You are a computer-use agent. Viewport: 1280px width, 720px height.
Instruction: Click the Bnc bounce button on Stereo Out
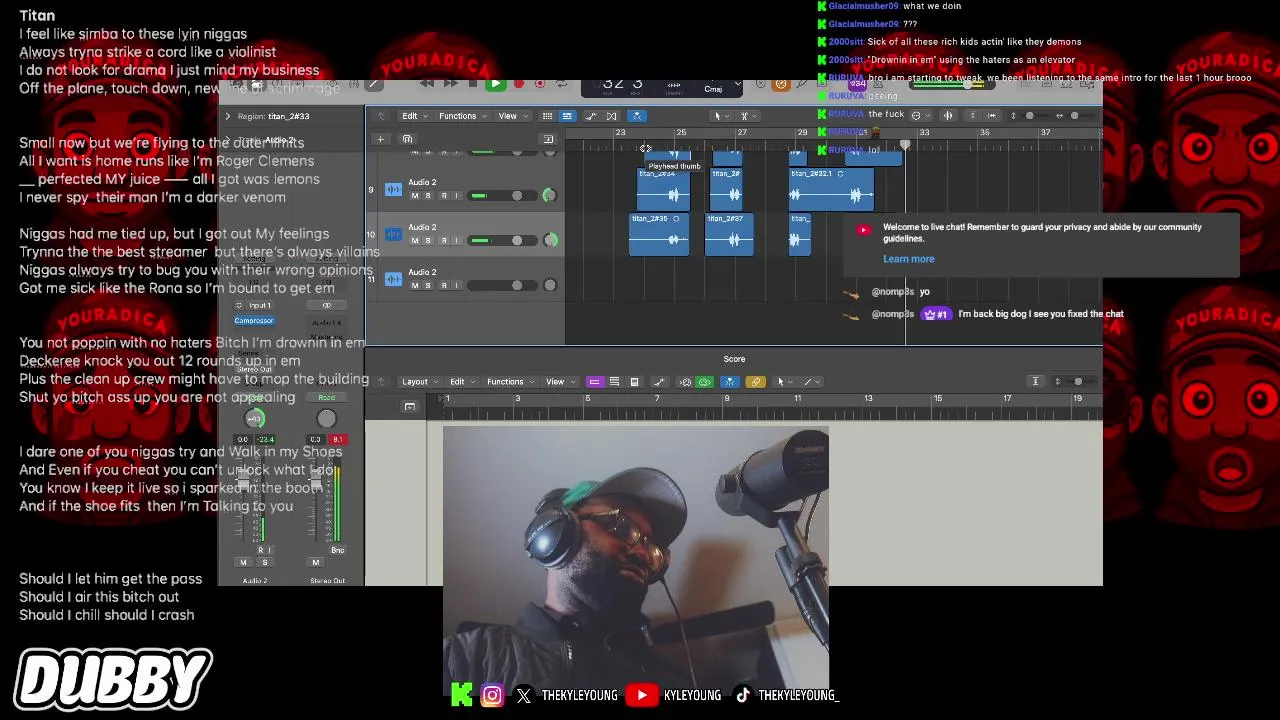338,550
